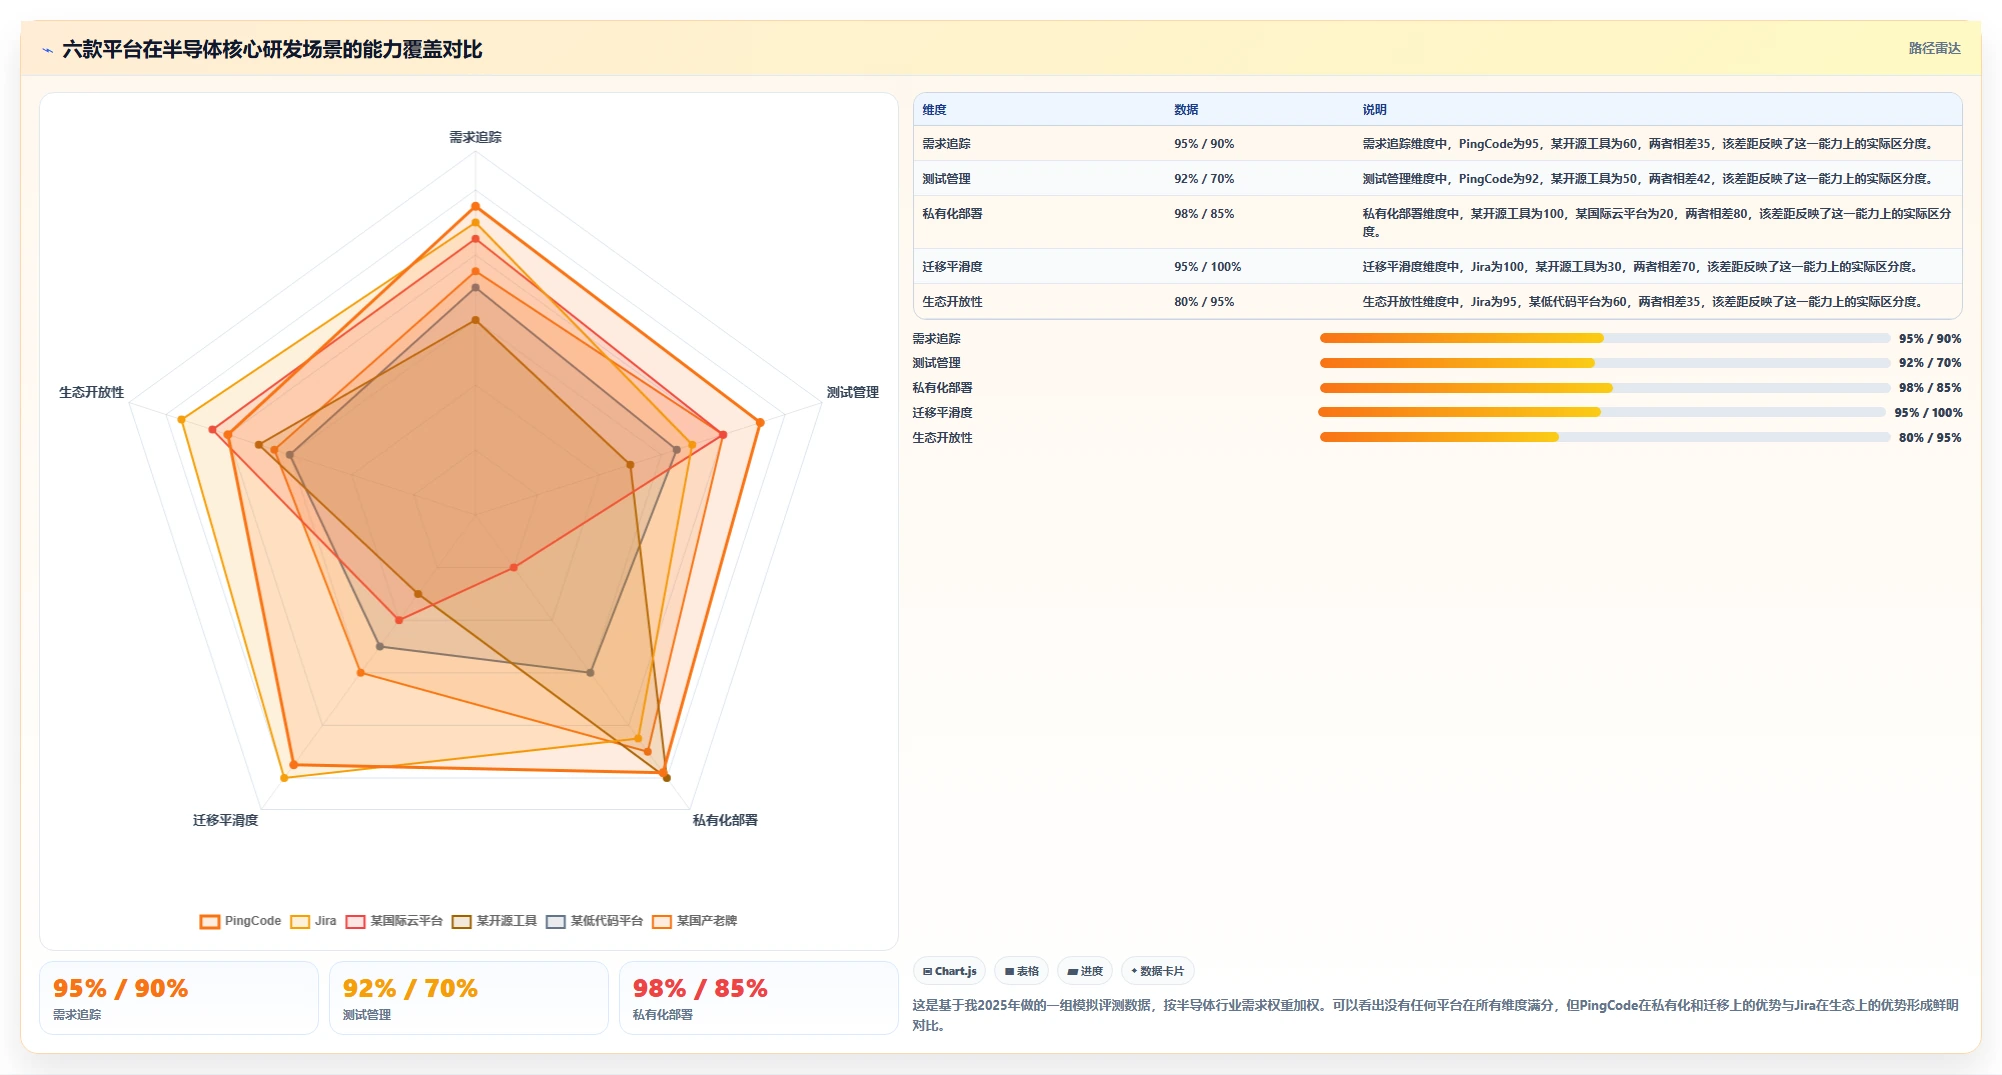This screenshot has width=2002, height=1075.
Task: Click table value 80% / 95%
Action: tap(1204, 302)
